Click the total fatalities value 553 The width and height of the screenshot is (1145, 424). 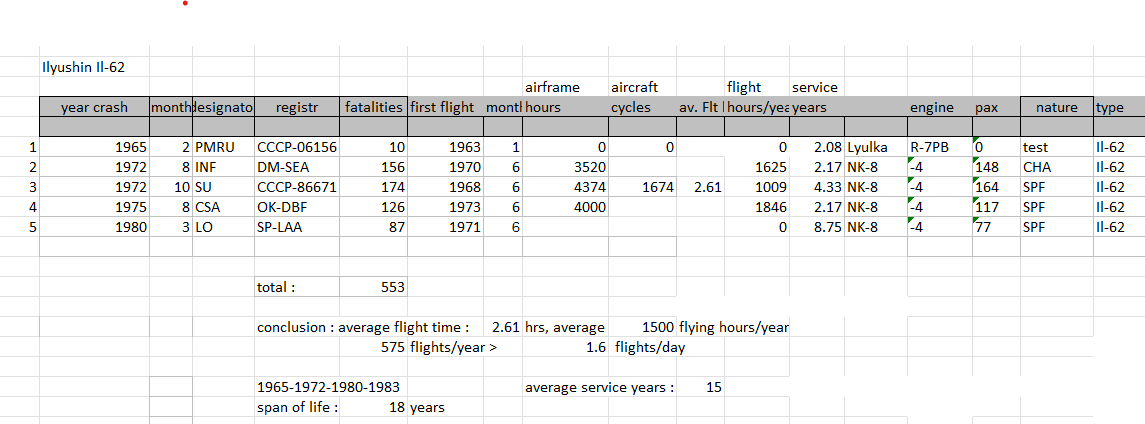point(373,287)
